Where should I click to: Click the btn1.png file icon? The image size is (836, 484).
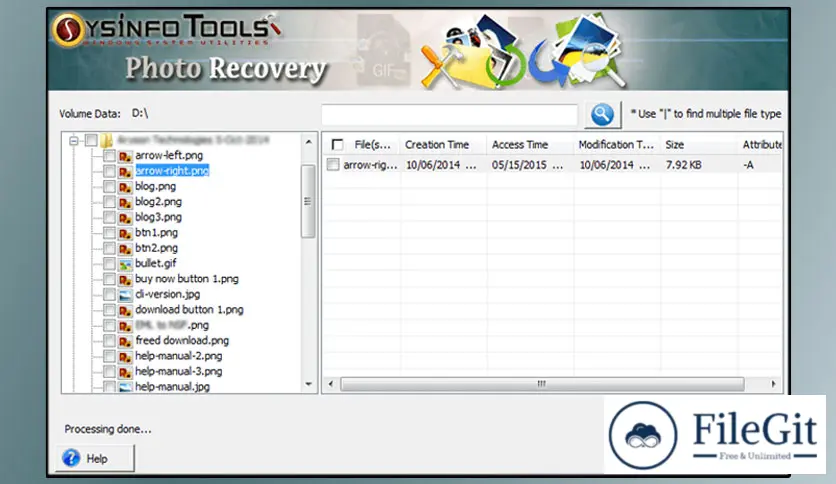(125, 233)
